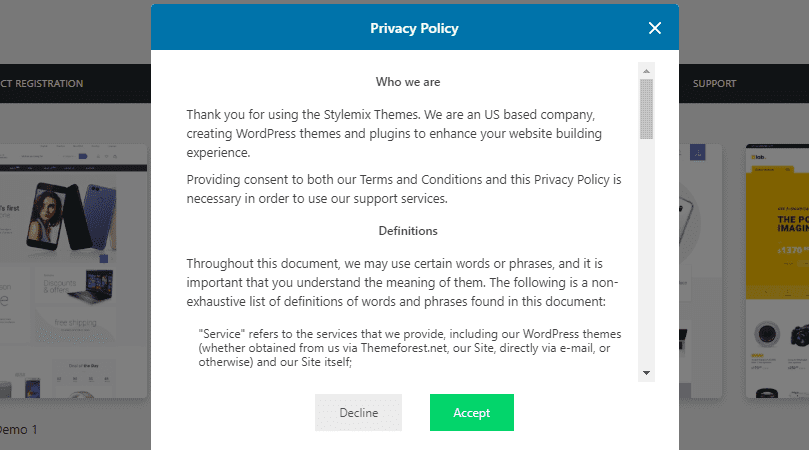
Task: Click the Stylemix Themes intro paragraph
Action: pos(405,133)
